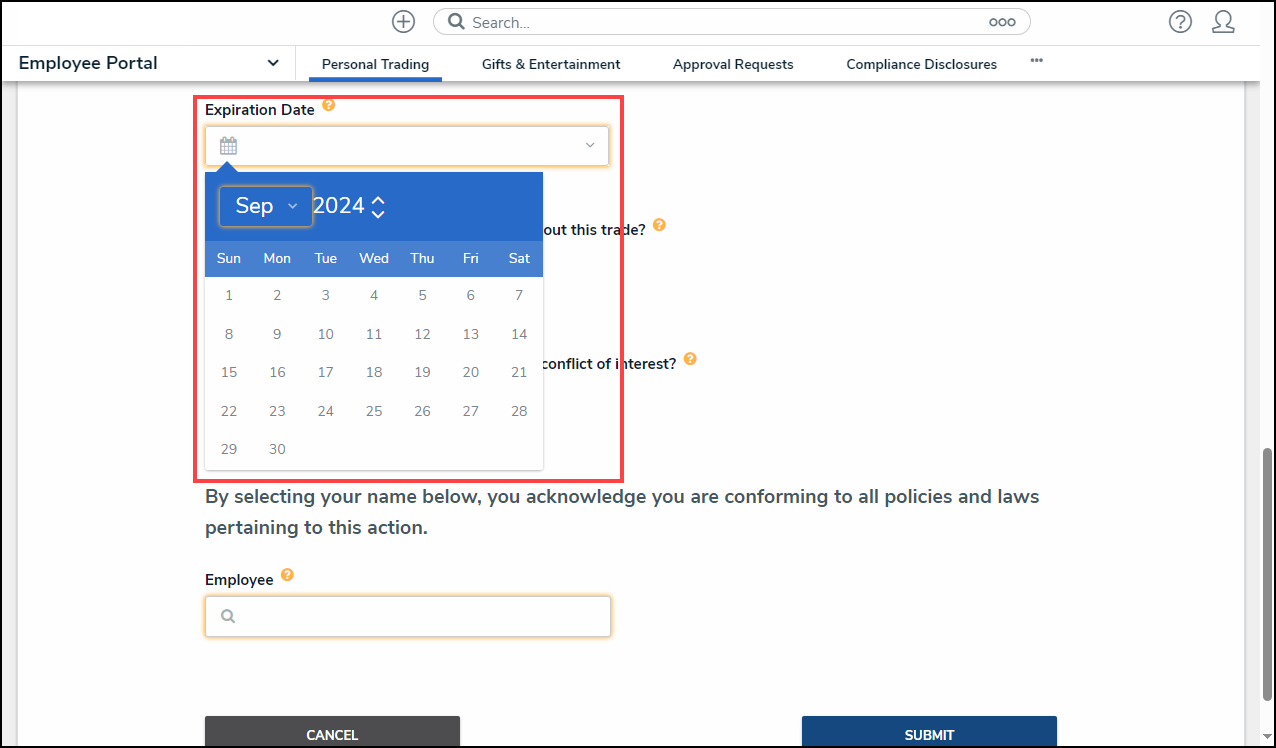Click the Search box at the top

[x=720, y=22]
